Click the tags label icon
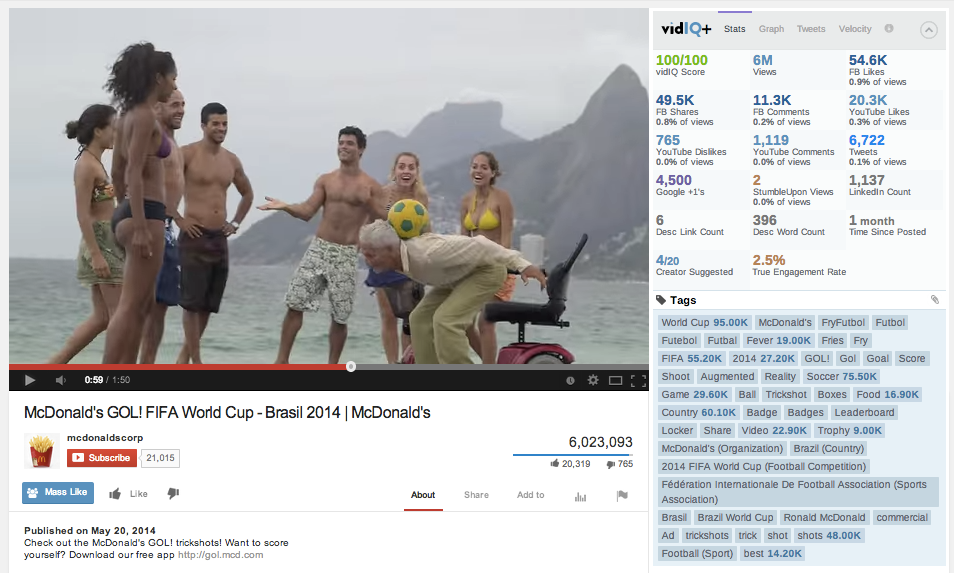This screenshot has width=954, height=573. (x=661, y=300)
